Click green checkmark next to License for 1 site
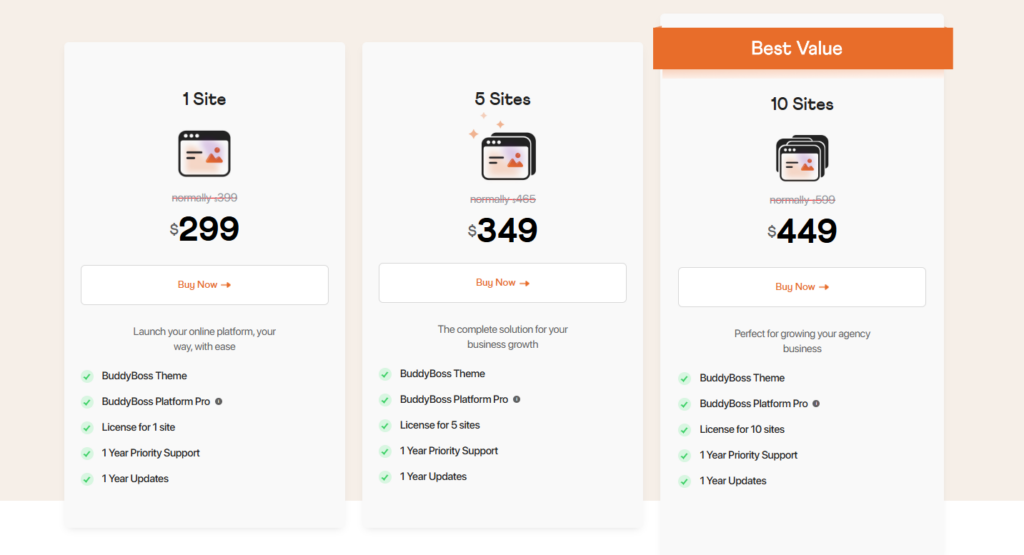 pos(87,427)
